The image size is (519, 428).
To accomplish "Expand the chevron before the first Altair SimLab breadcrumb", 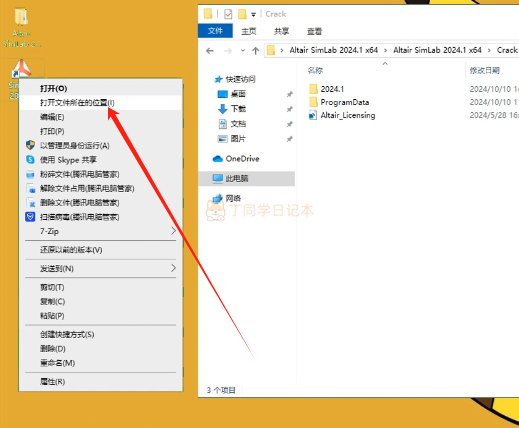I will click(282, 50).
